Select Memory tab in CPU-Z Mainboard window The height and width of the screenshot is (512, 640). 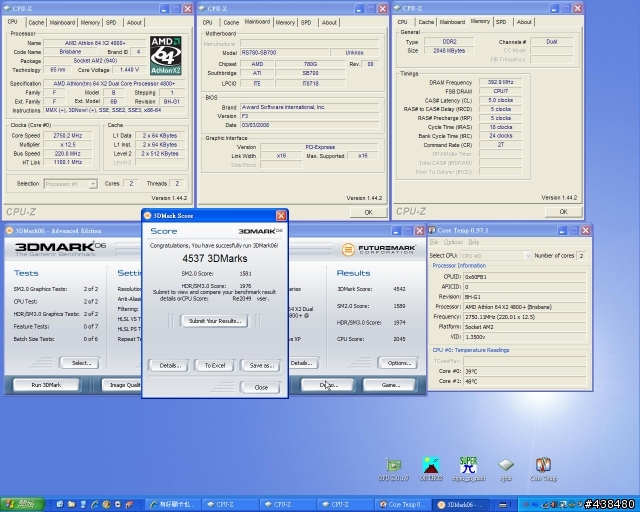[285, 22]
